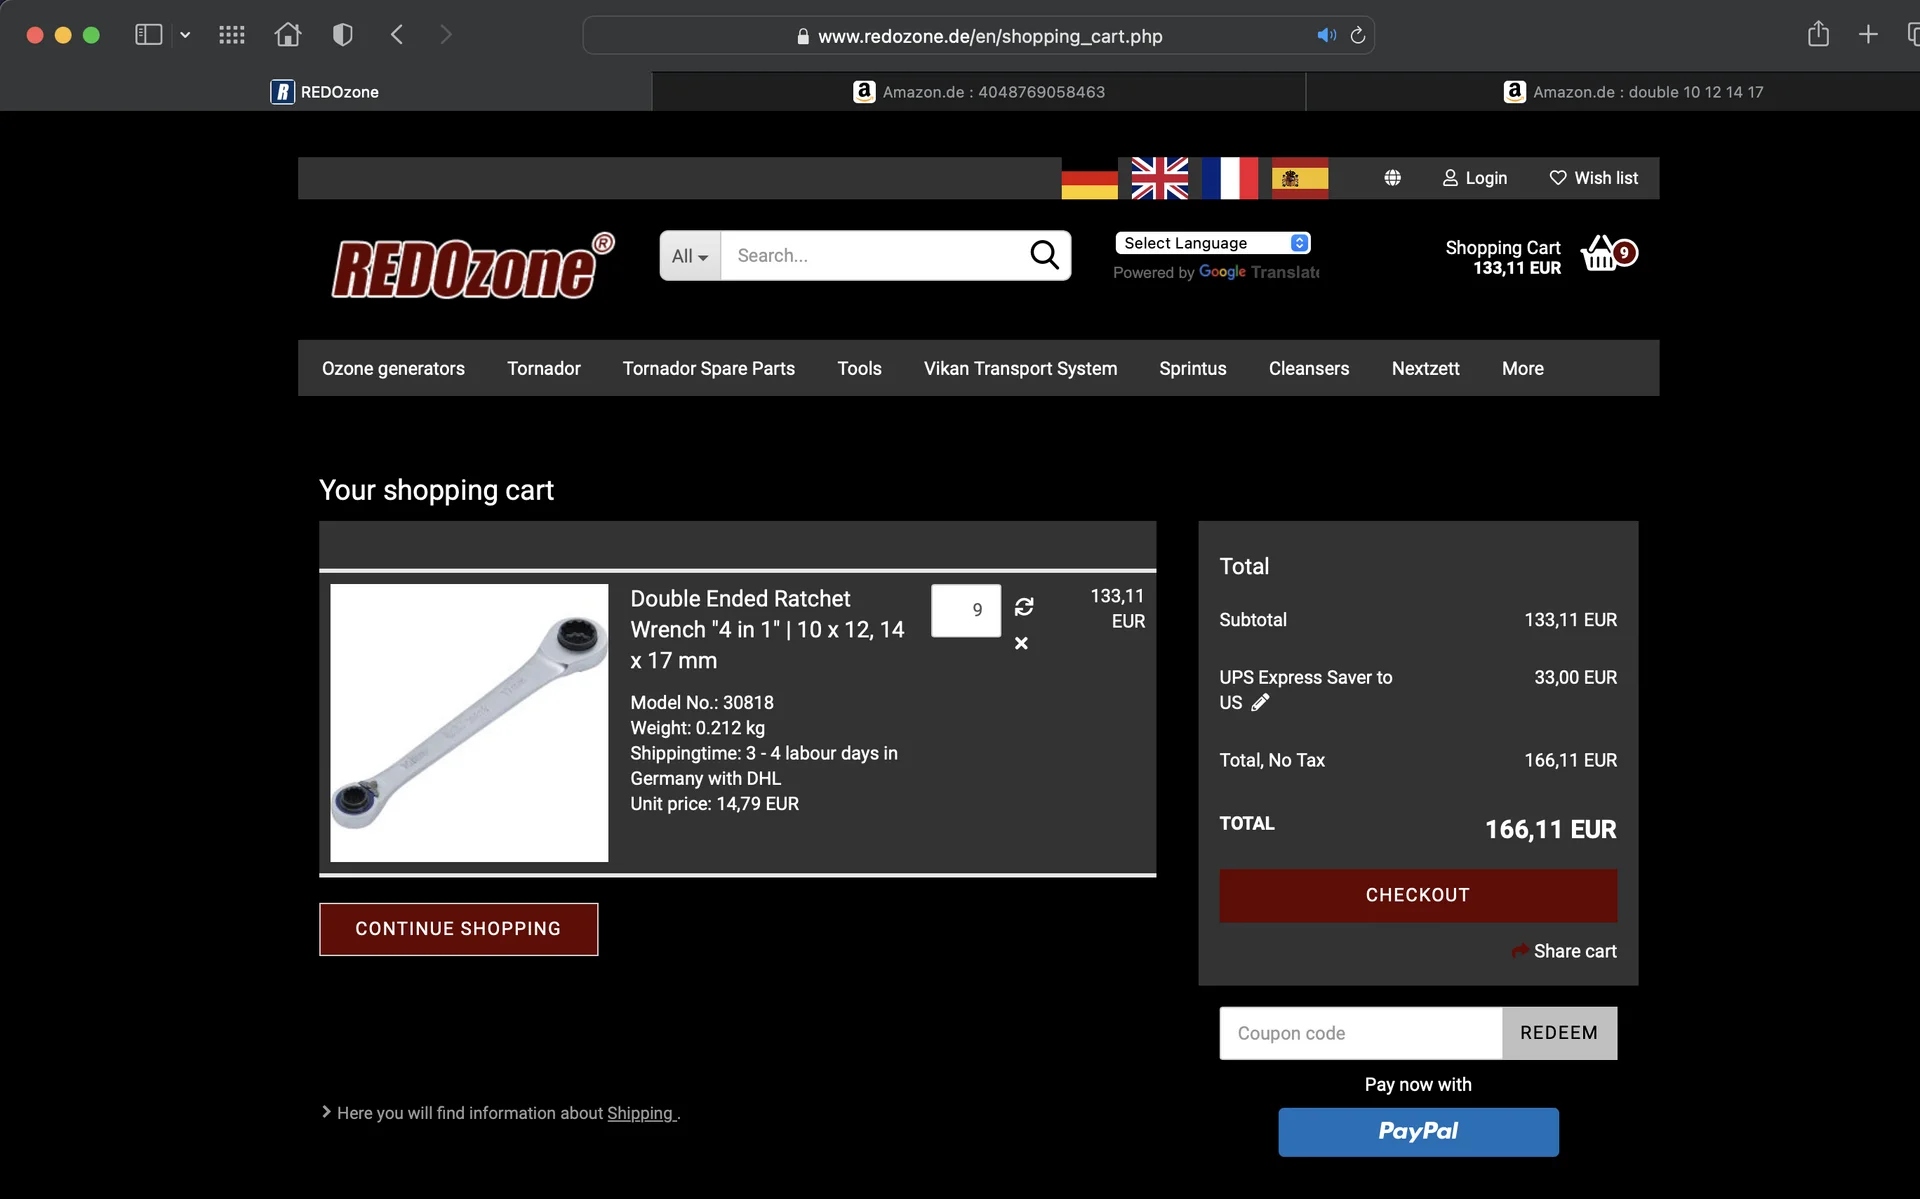This screenshot has height=1199, width=1920.
Task: Edit UPS shipping with pencil icon
Action: coord(1260,703)
